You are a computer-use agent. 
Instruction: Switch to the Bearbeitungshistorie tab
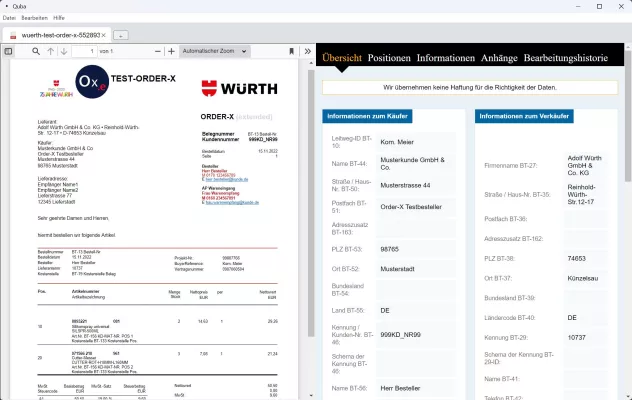[x=565, y=58]
